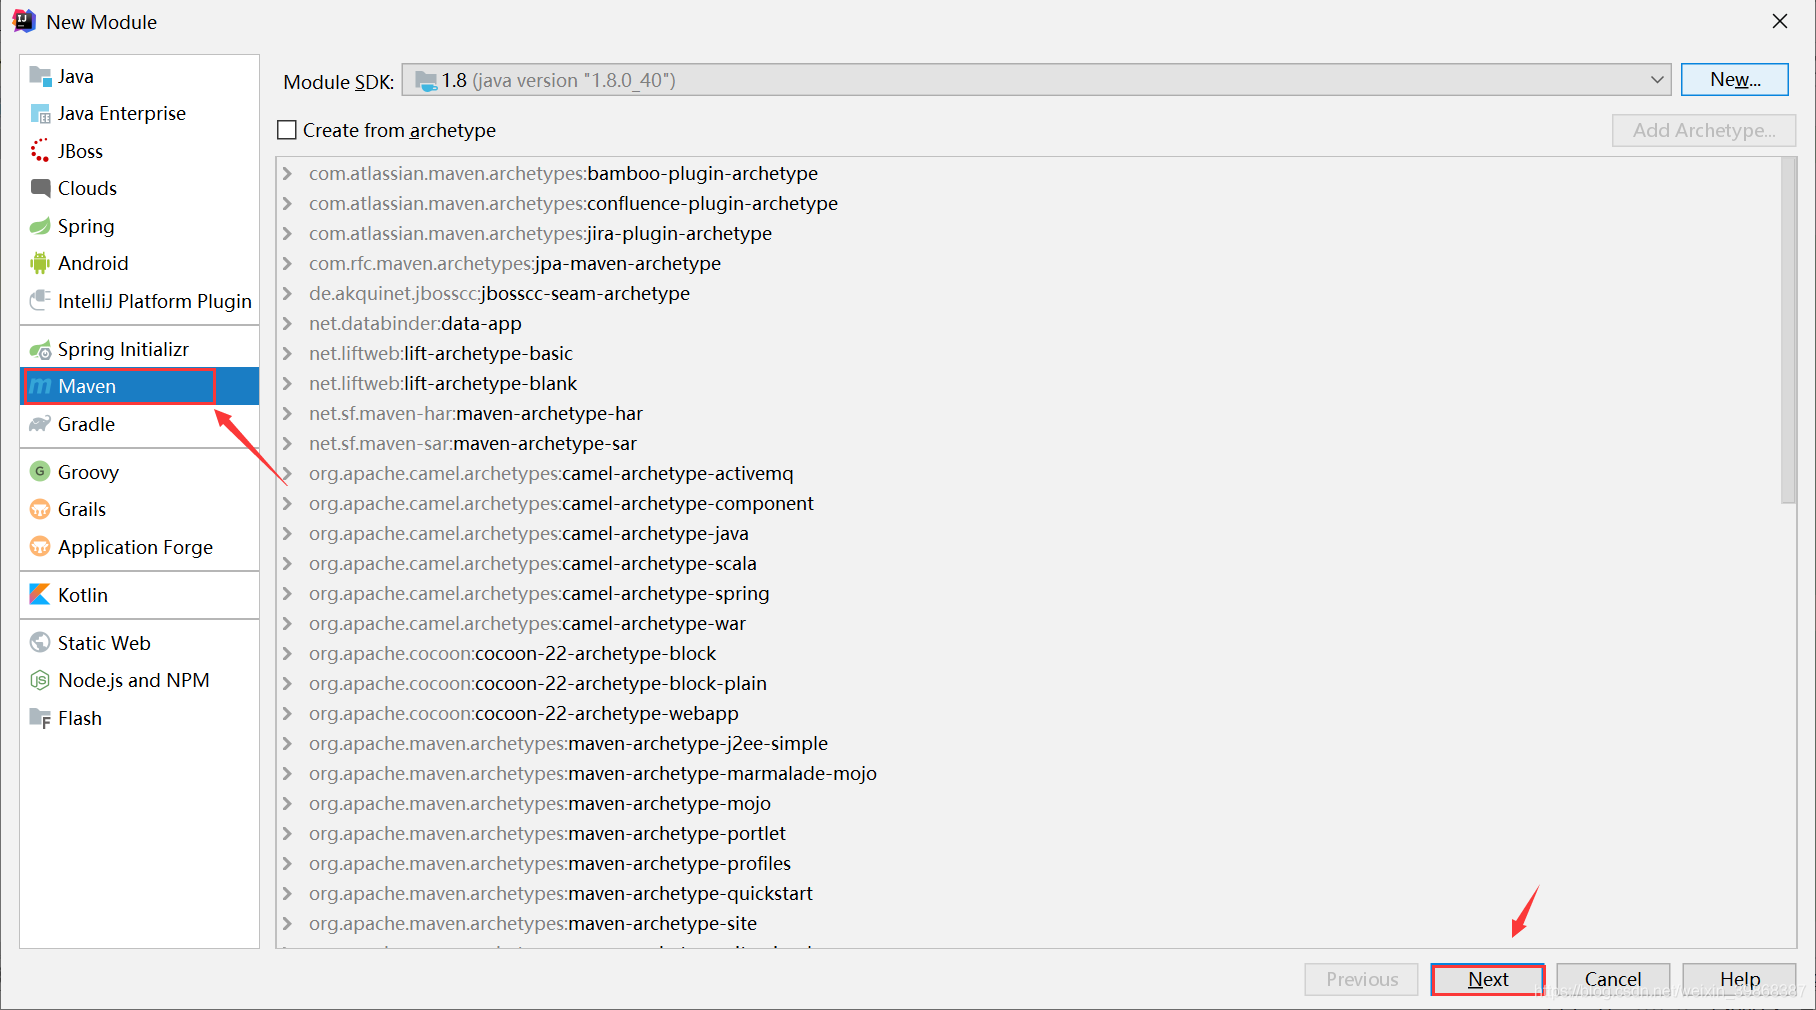The width and height of the screenshot is (1816, 1010).
Task: Choose the Spring leaf icon
Action: pyautogui.click(x=40, y=226)
